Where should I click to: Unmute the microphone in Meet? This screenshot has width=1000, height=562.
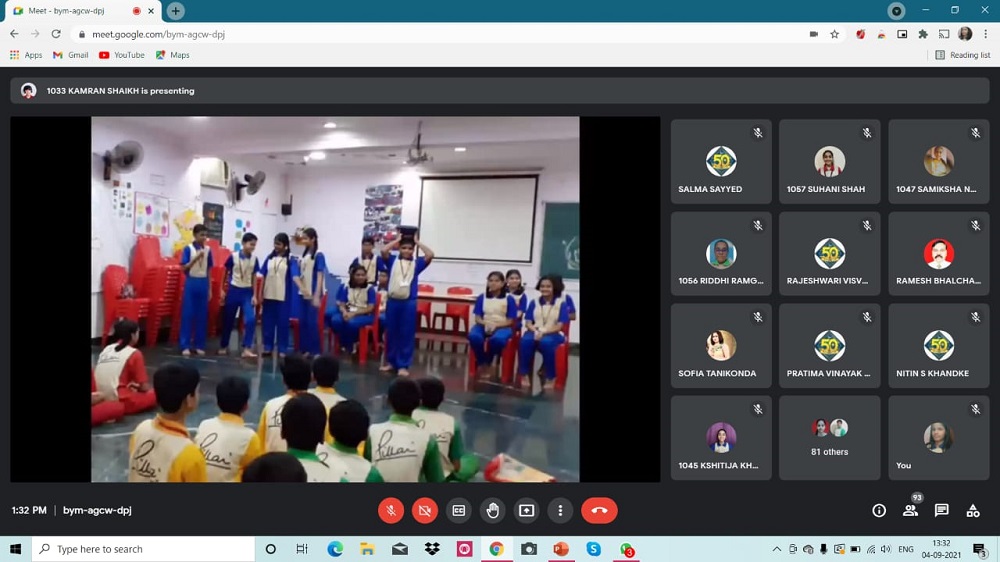pyautogui.click(x=391, y=510)
